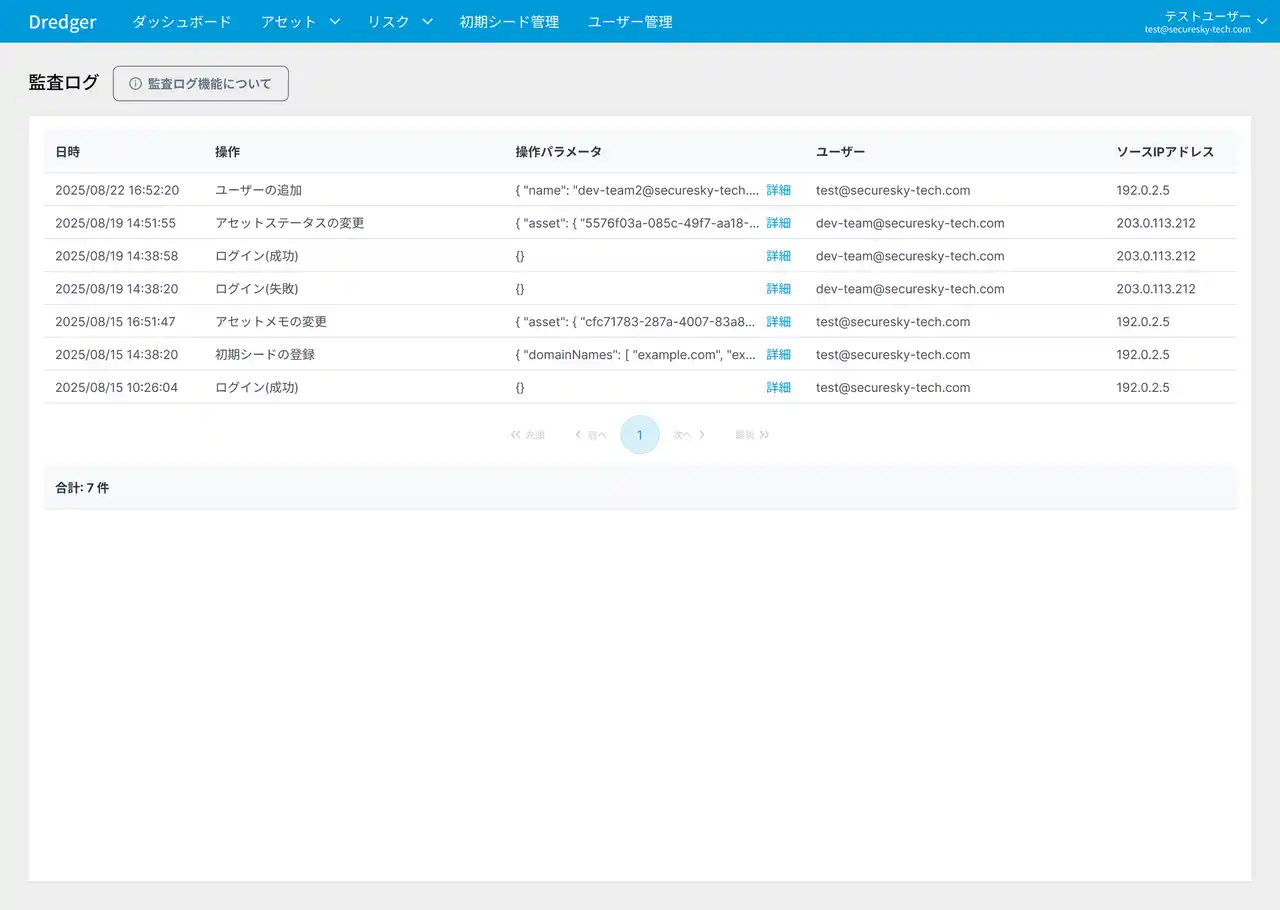Screen dimensions: 1280x910
Task: Go to next page with 次へ
Action: [689, 435]
